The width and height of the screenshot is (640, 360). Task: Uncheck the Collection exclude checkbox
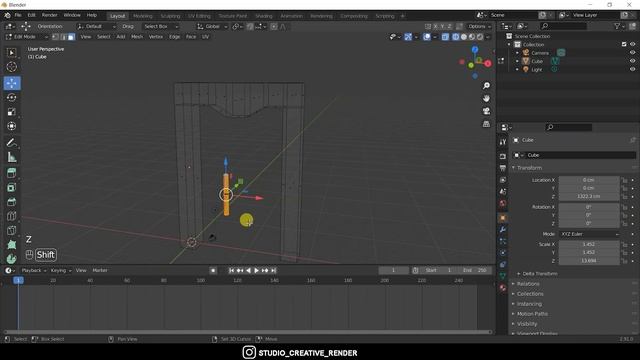coord(624,44)
